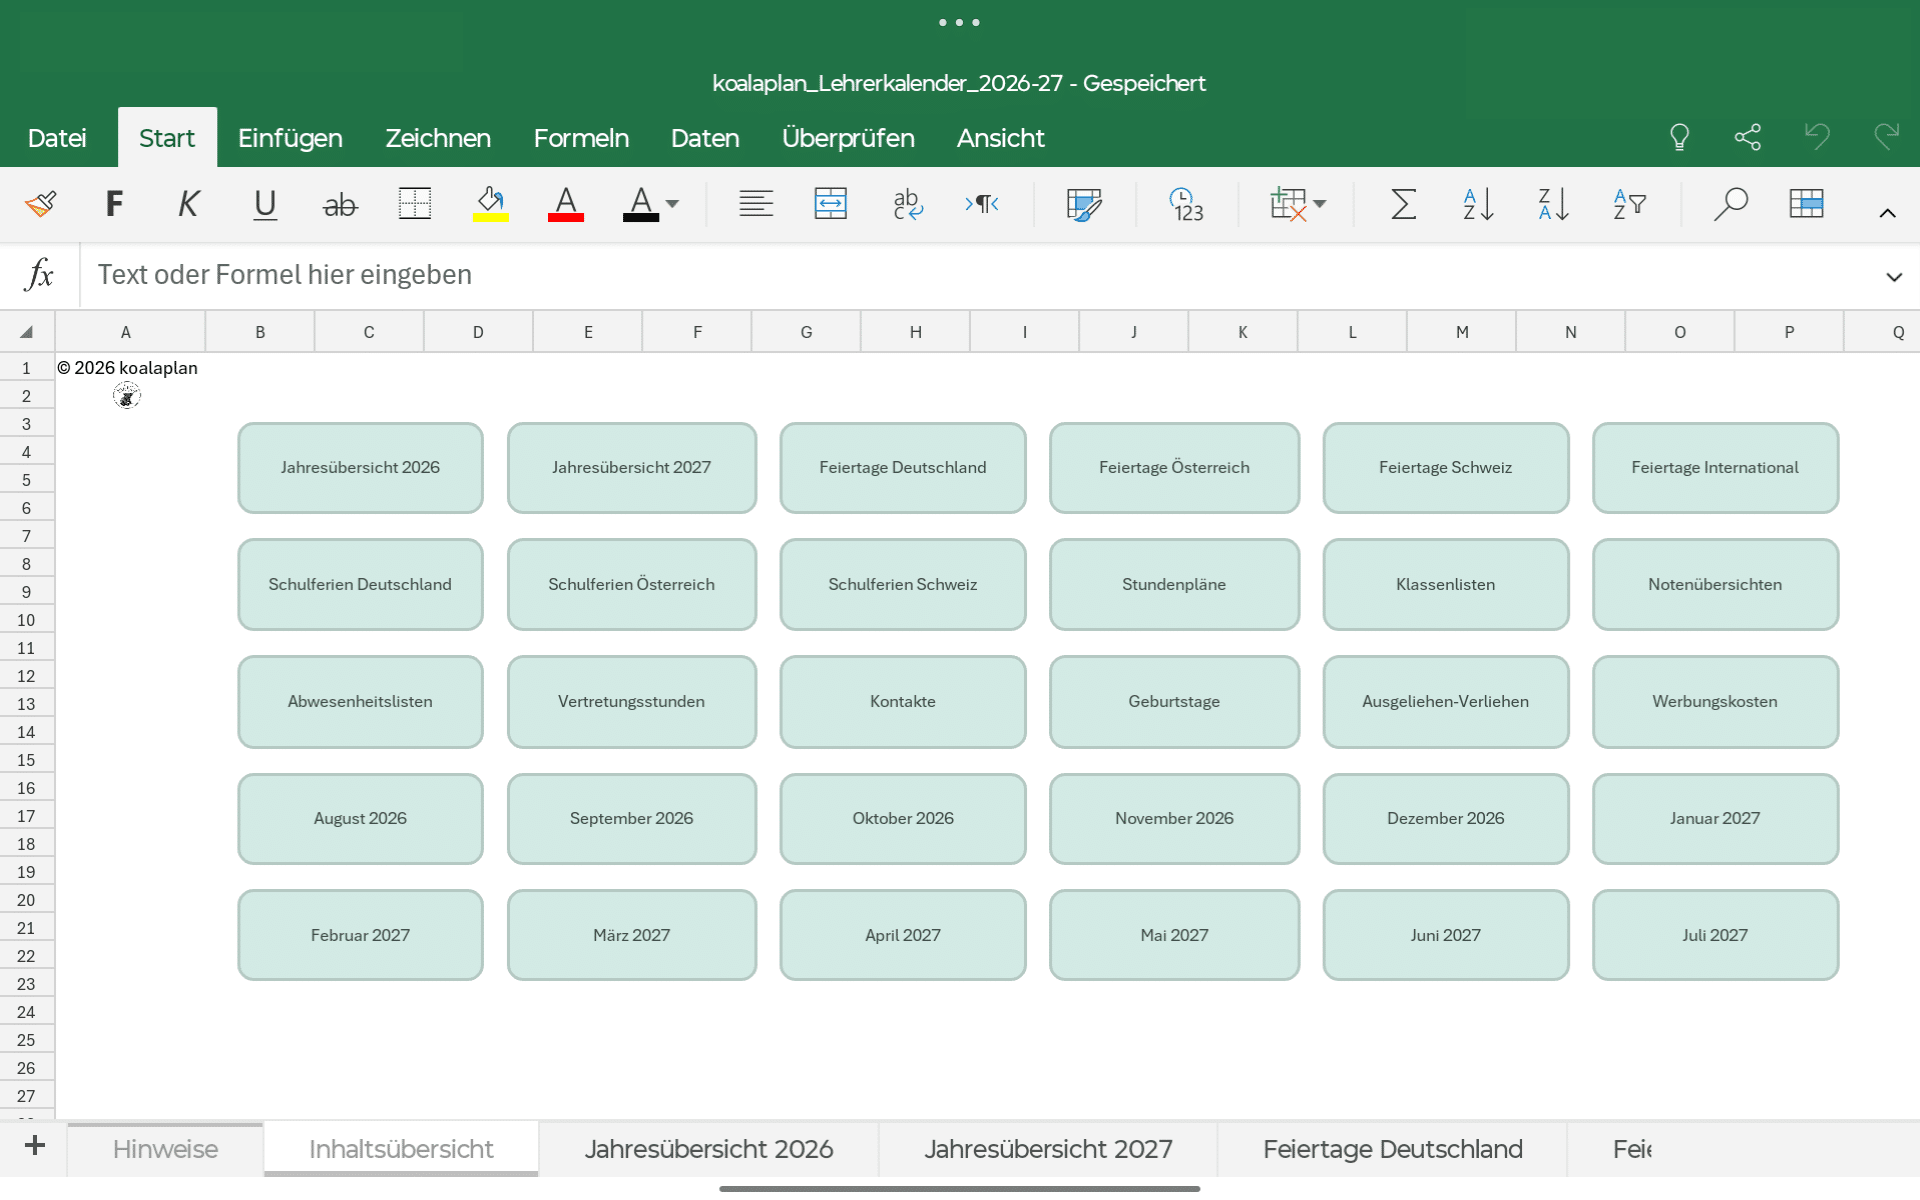Select the Format Painter tool

click(40, 204)
